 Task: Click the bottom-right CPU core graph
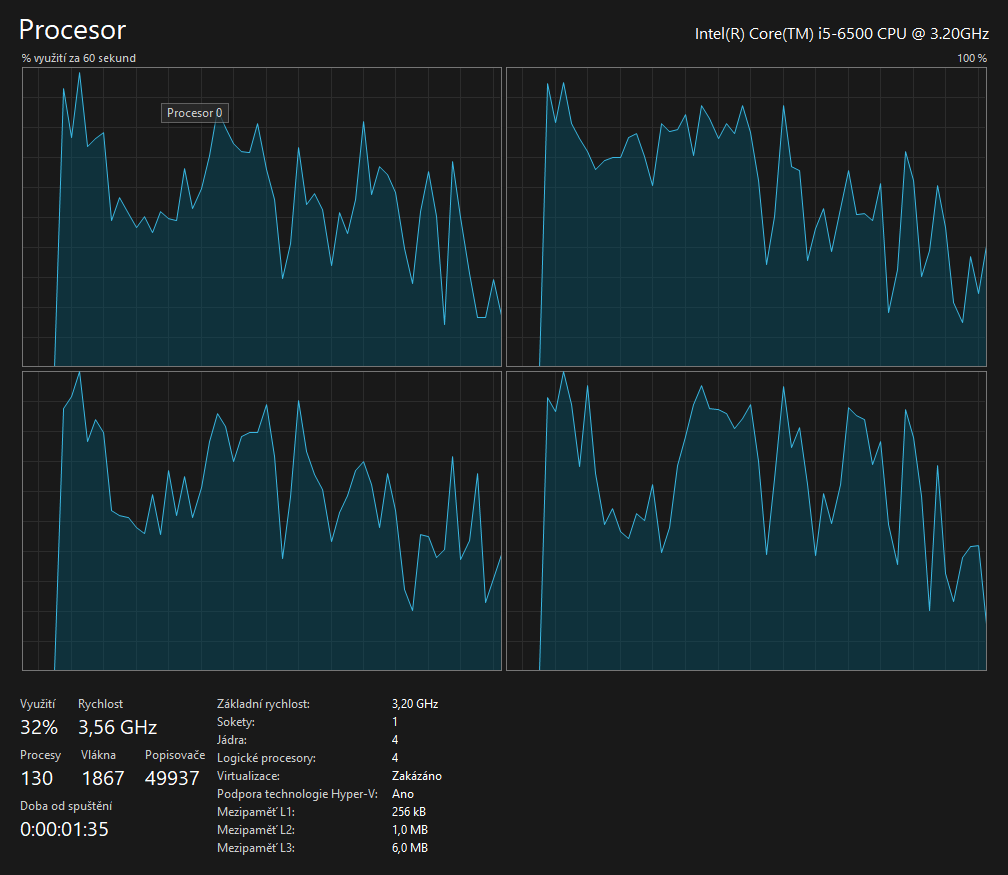[x=746, y=521]
